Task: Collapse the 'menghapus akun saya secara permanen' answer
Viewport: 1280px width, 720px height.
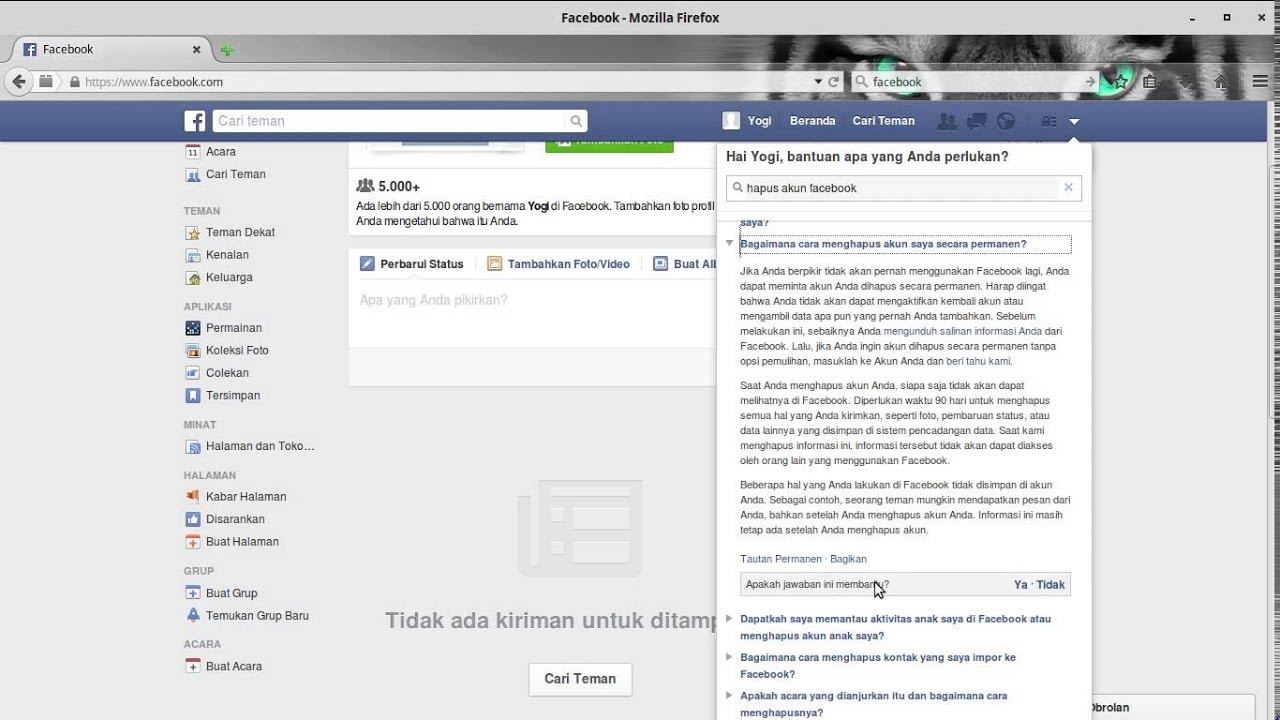Action: click(883, 244)
